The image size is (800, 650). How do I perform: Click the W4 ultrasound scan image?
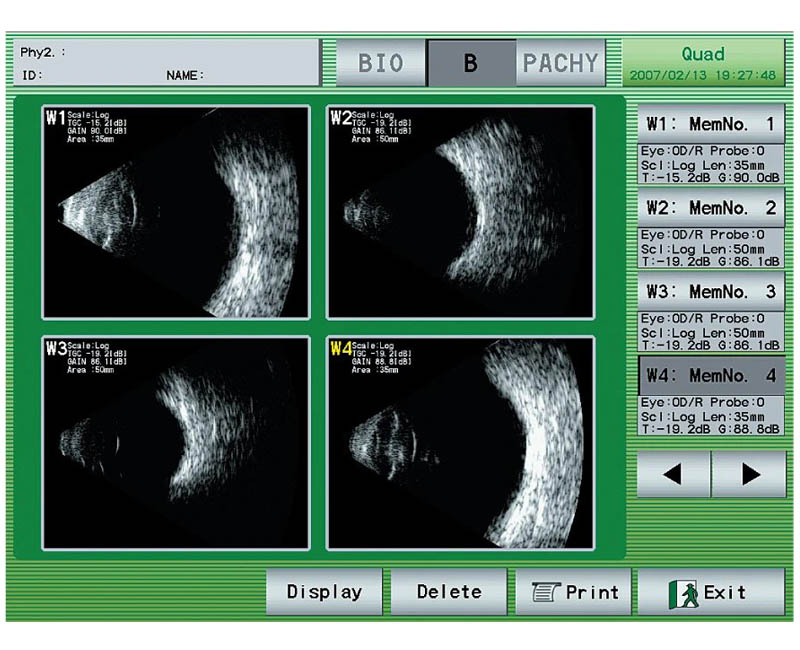click(x=460, y=442)
